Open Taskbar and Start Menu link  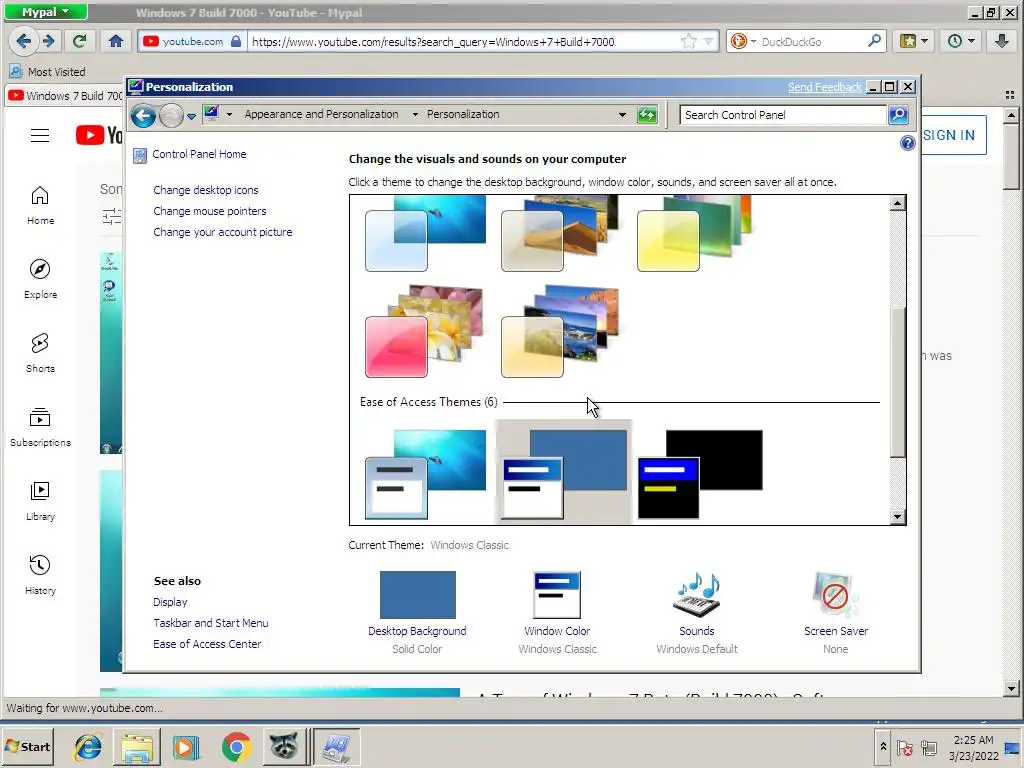click(210, 623)
